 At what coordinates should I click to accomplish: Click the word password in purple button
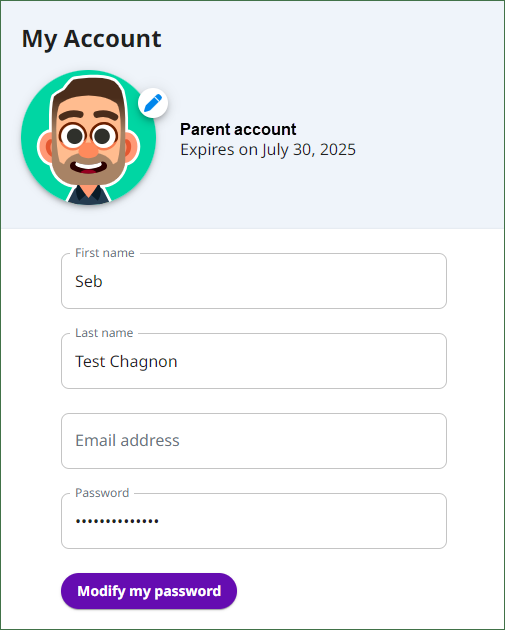pyautogui.click(x=188, y=591)
